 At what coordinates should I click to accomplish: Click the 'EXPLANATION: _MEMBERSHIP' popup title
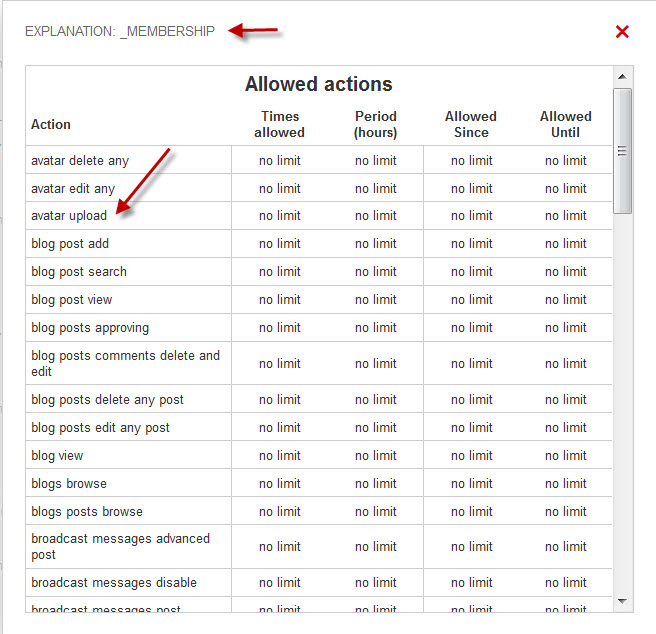pyautogui.click(x=120, y=31)
